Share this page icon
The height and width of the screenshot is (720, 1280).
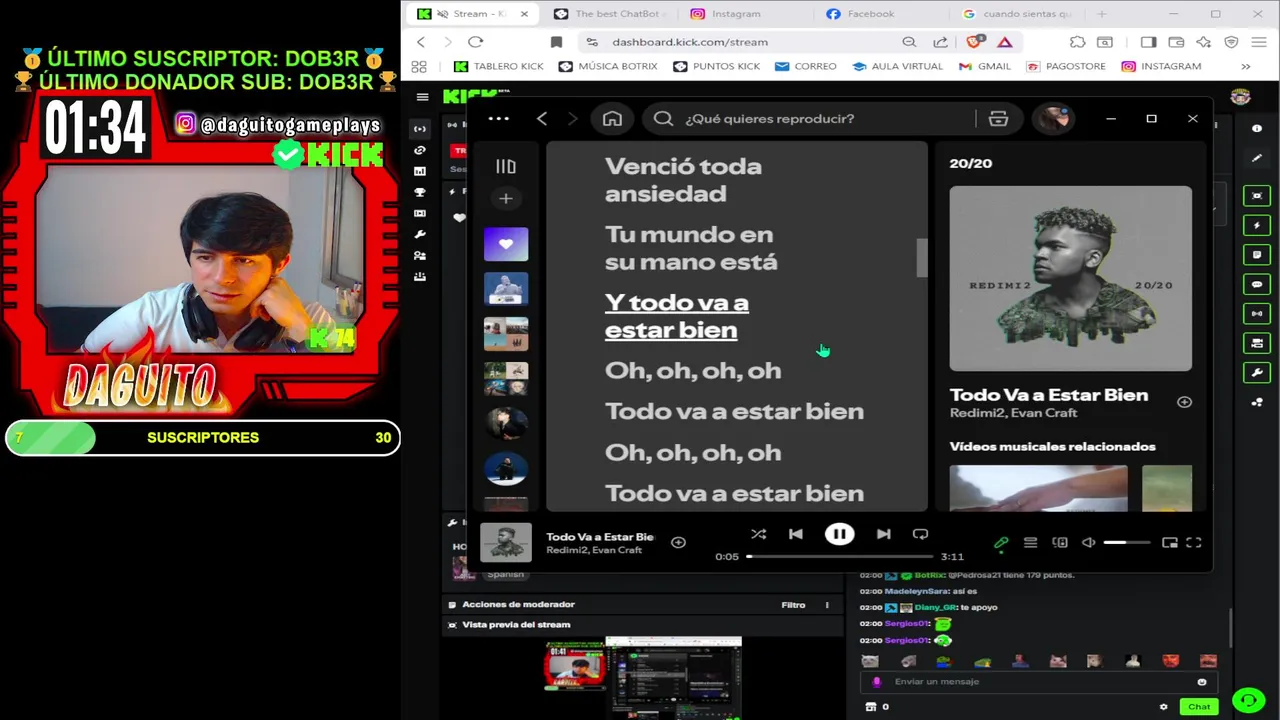click(x=941, y=42)
